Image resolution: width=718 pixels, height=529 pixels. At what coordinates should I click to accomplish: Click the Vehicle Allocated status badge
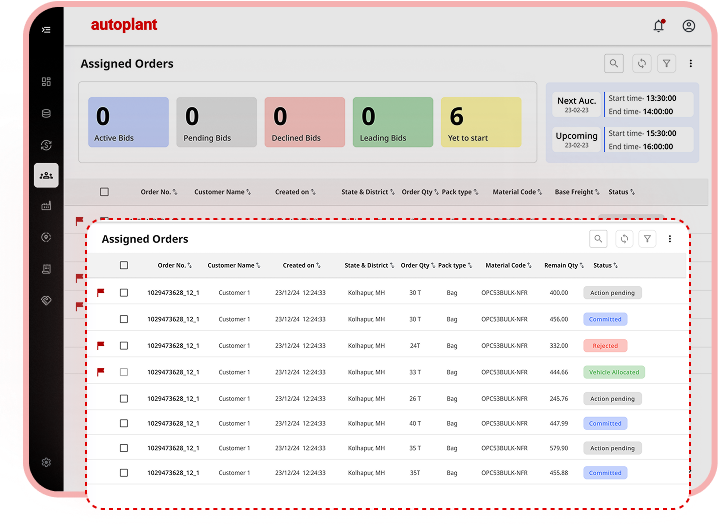(x=614, y=372)
